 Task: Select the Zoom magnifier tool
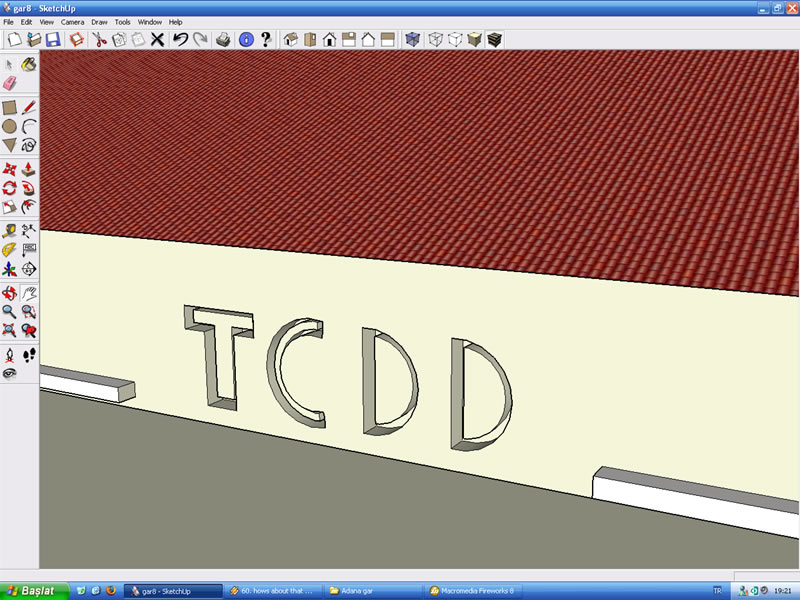9,312
